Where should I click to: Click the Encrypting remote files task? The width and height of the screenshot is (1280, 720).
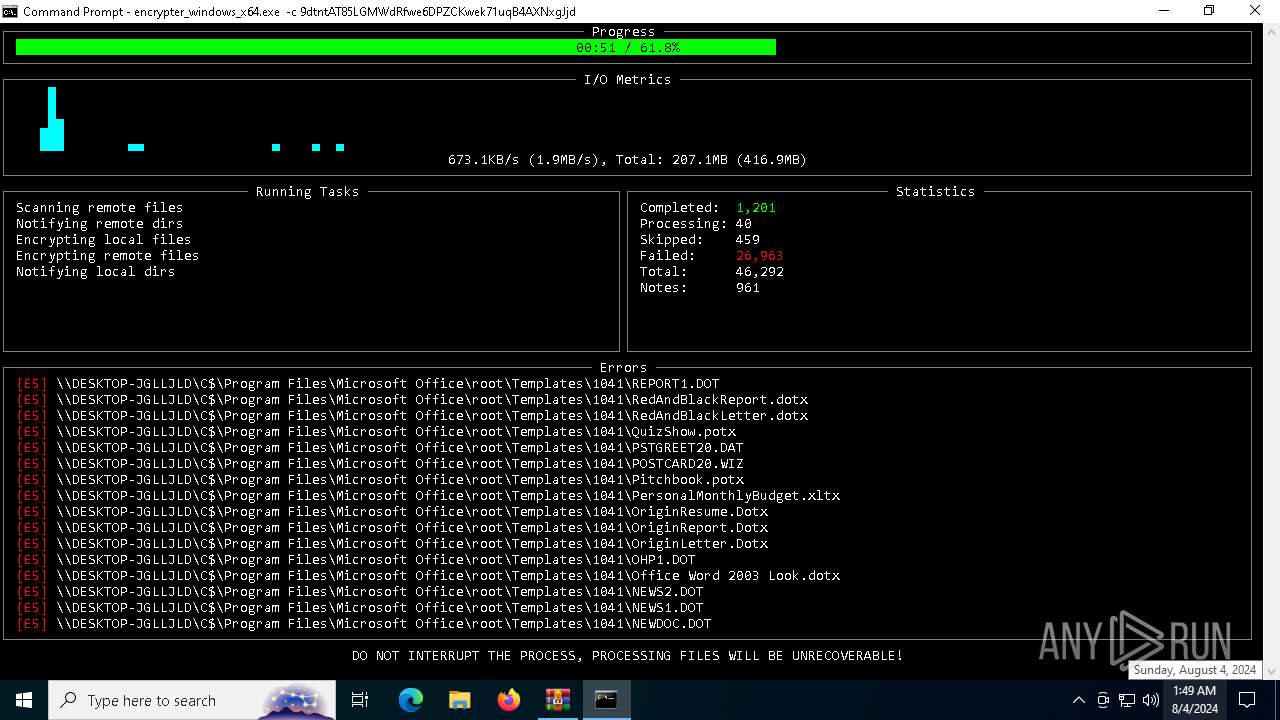[108, 256]
